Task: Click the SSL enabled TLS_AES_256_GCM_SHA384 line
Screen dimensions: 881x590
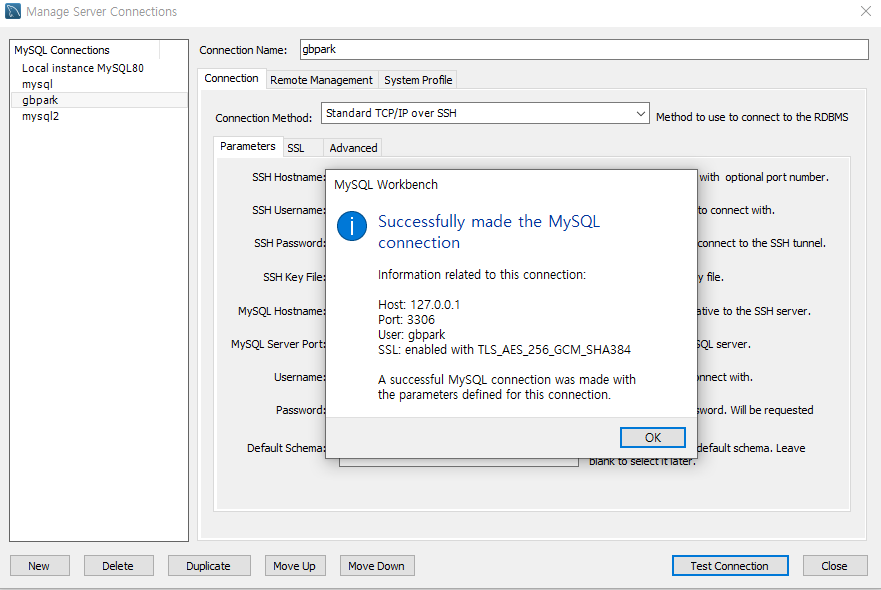Action: 504,350
